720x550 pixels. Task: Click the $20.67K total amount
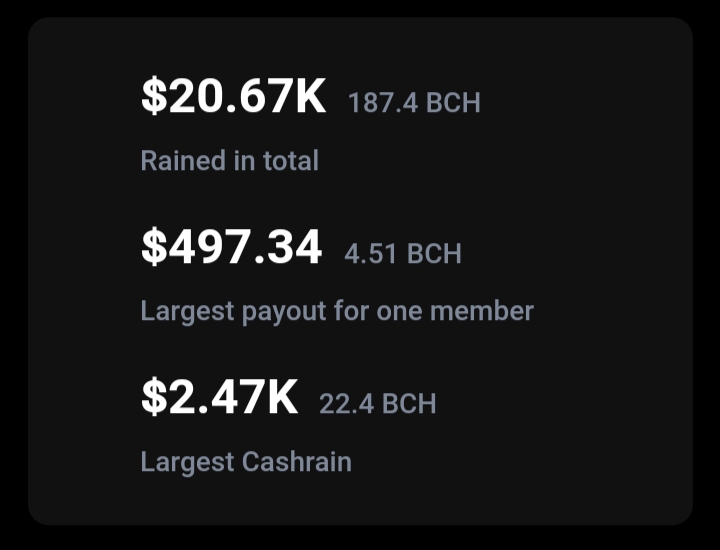(234, 96)
